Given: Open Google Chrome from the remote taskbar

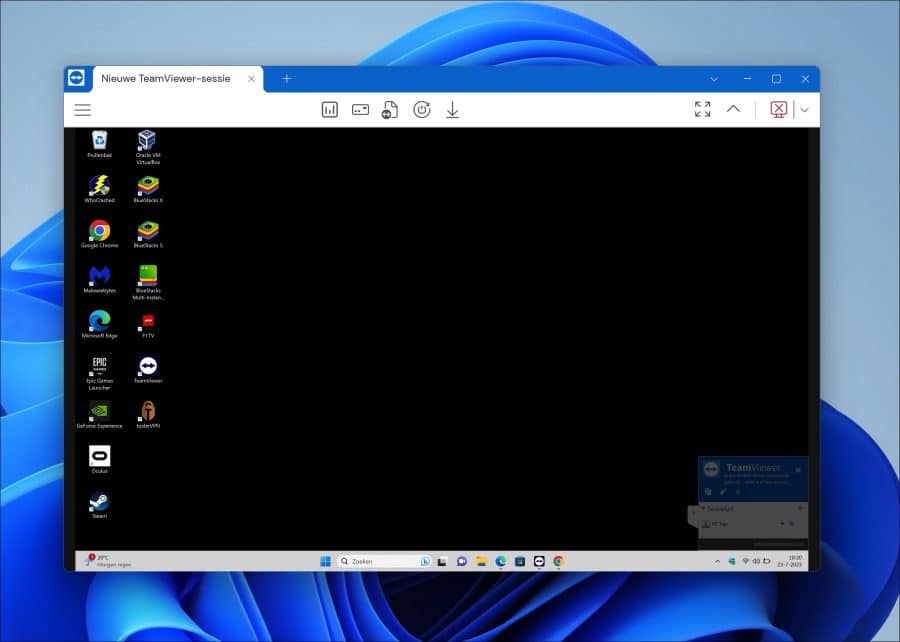Looking at the screenshot, I should [x=558, y=561].
